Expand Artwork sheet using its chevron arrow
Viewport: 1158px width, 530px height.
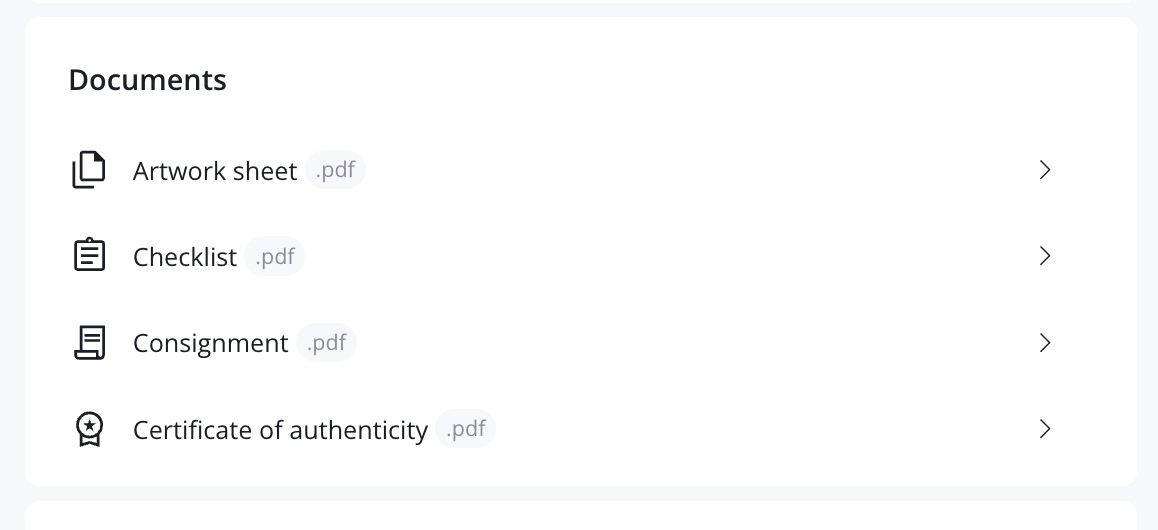pyautogui.click(x=1044, y=170)
